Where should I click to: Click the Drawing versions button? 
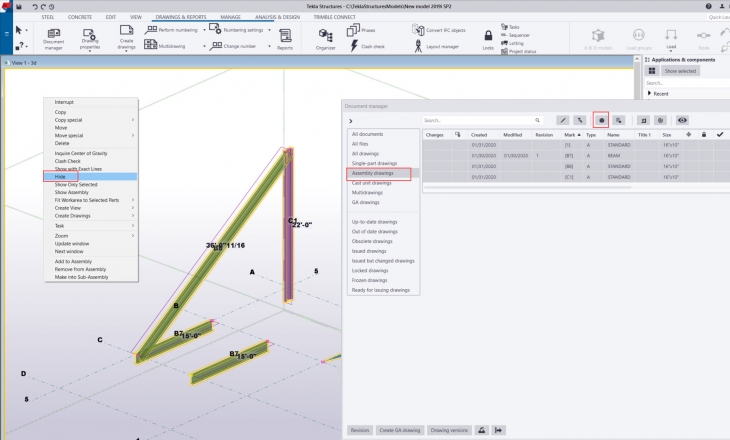(x=449, y=429)
